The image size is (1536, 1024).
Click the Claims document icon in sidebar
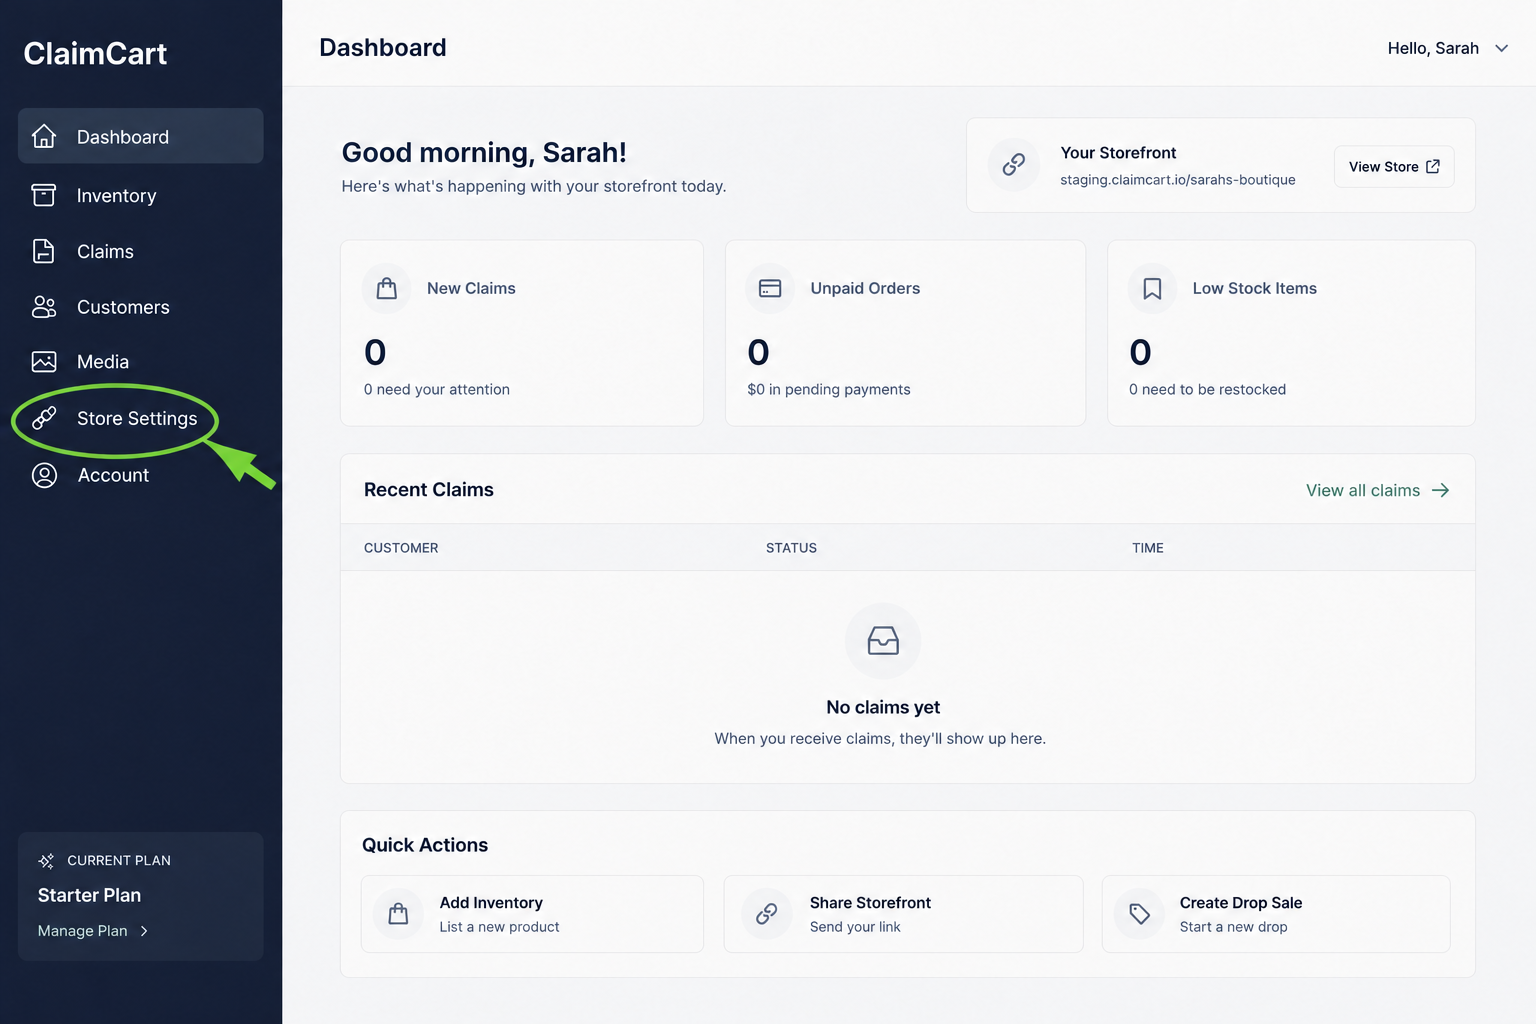click(44, 251)
